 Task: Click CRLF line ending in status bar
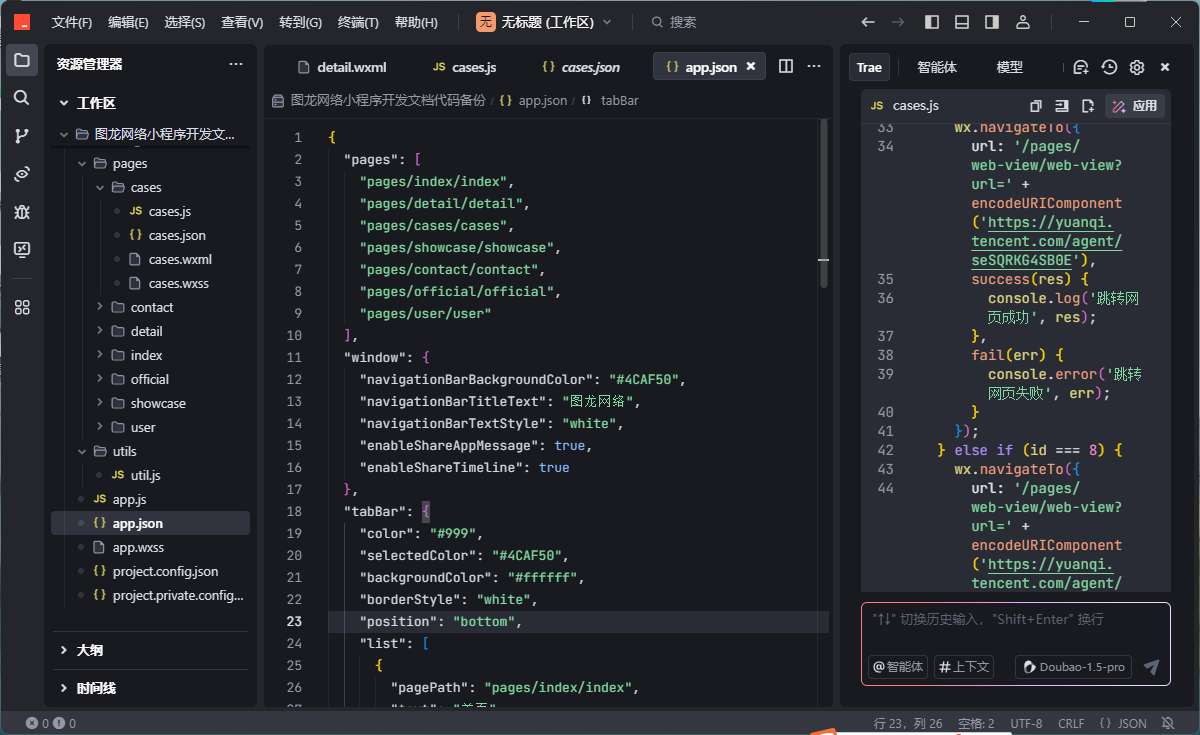click(1071, 723)
